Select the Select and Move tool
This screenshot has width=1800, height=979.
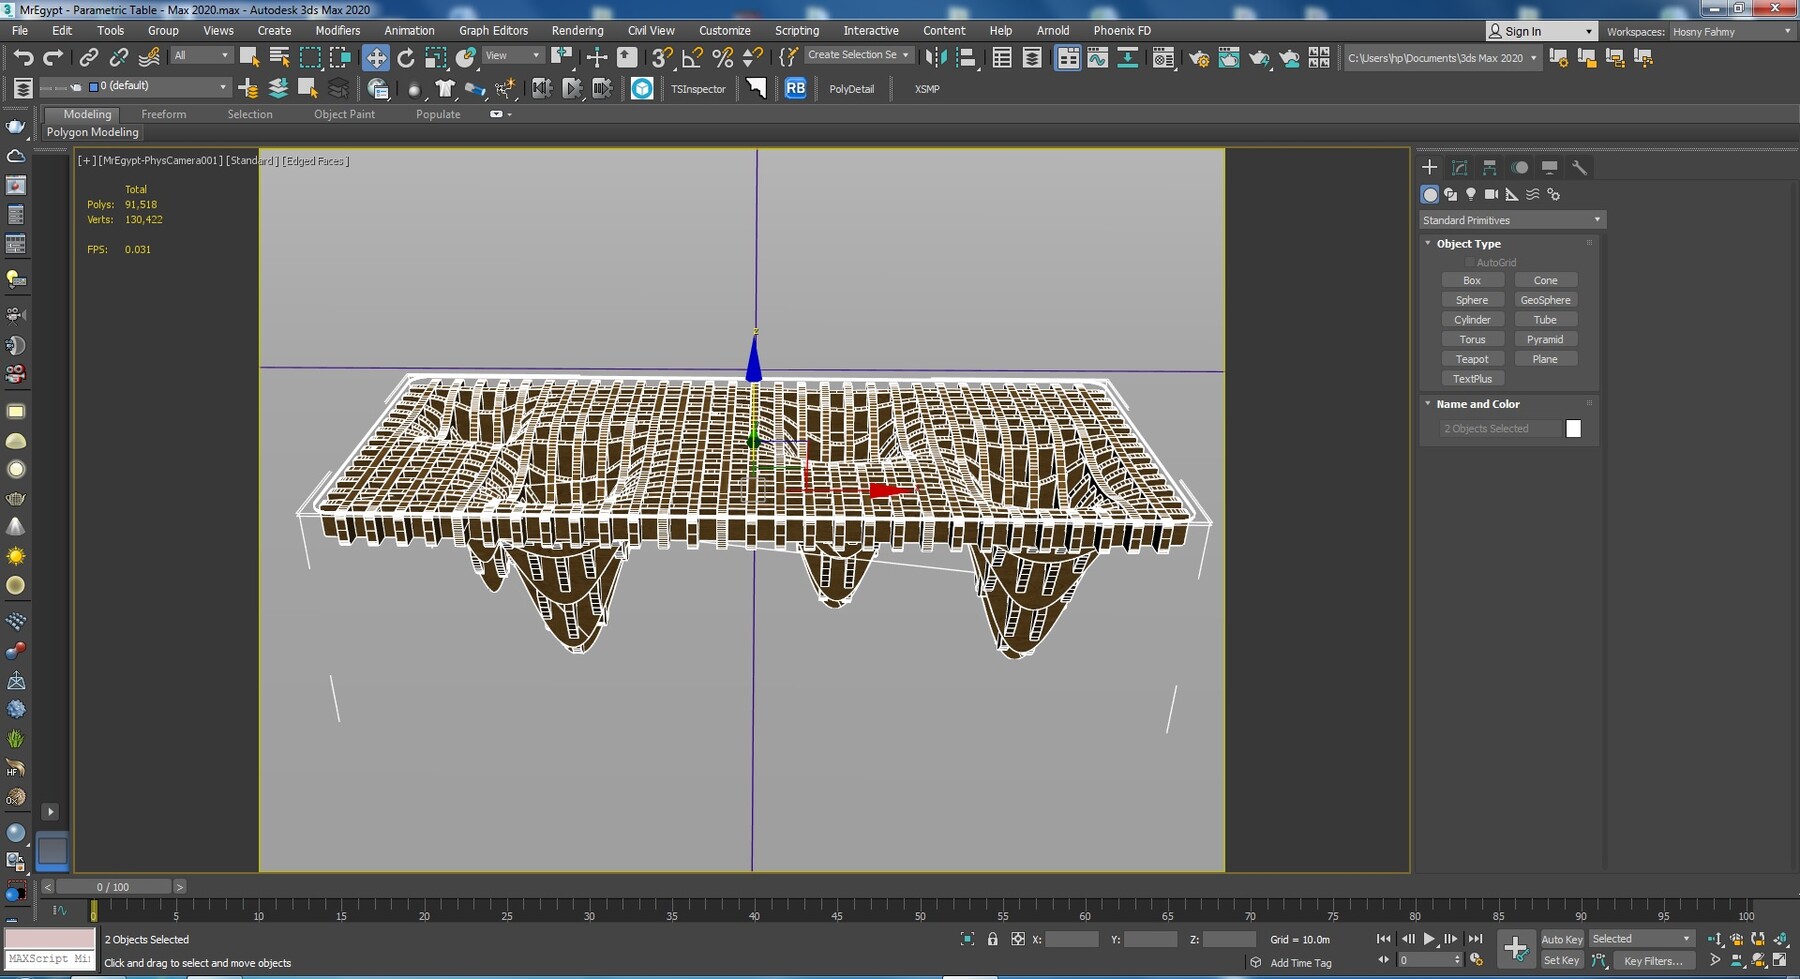(x=377, y=57)
